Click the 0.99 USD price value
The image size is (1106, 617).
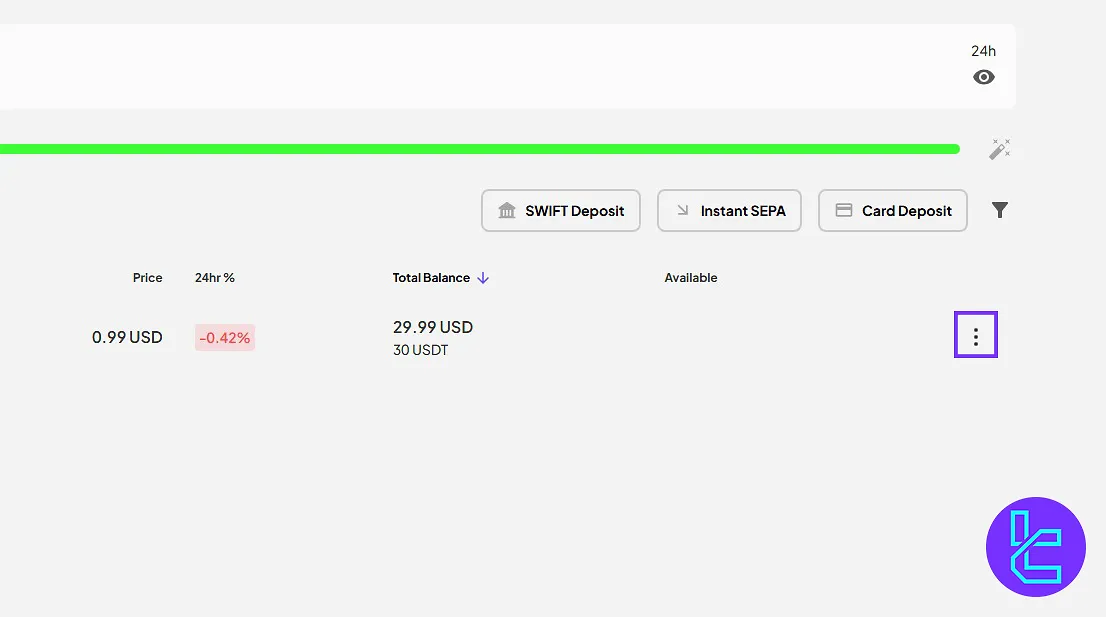coord(127,337)
